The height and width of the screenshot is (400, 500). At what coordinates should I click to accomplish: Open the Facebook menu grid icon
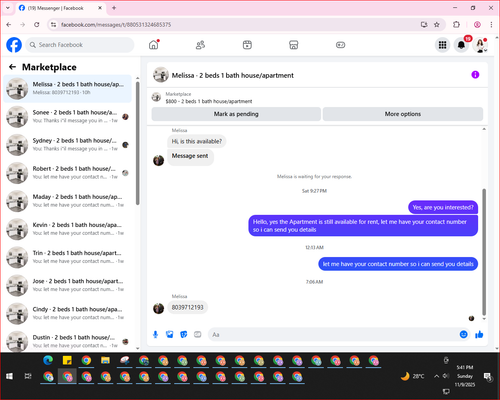442,45
